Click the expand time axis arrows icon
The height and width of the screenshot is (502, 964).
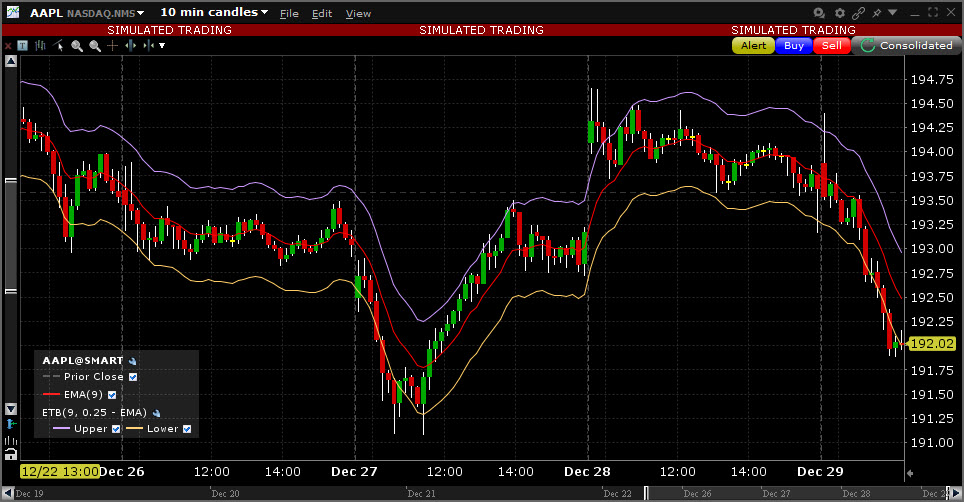pyautogui.click(x=130, y=45)
